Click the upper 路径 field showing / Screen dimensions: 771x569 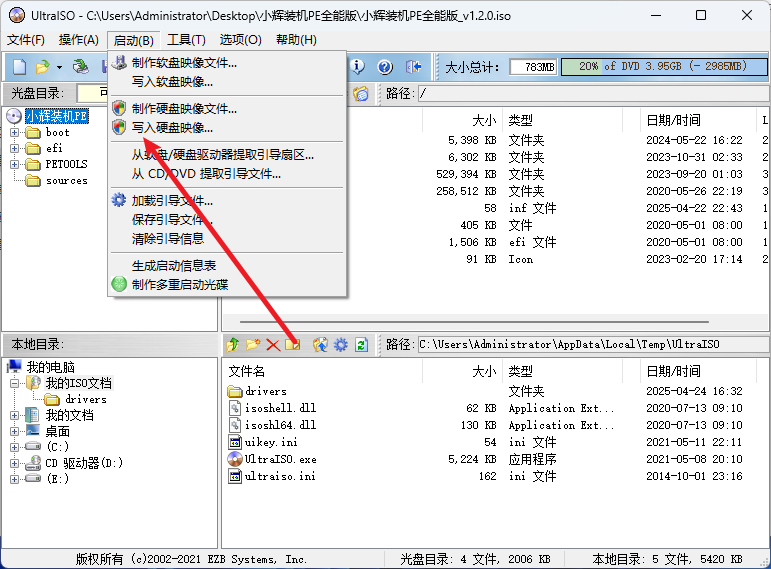pos(593,93)
